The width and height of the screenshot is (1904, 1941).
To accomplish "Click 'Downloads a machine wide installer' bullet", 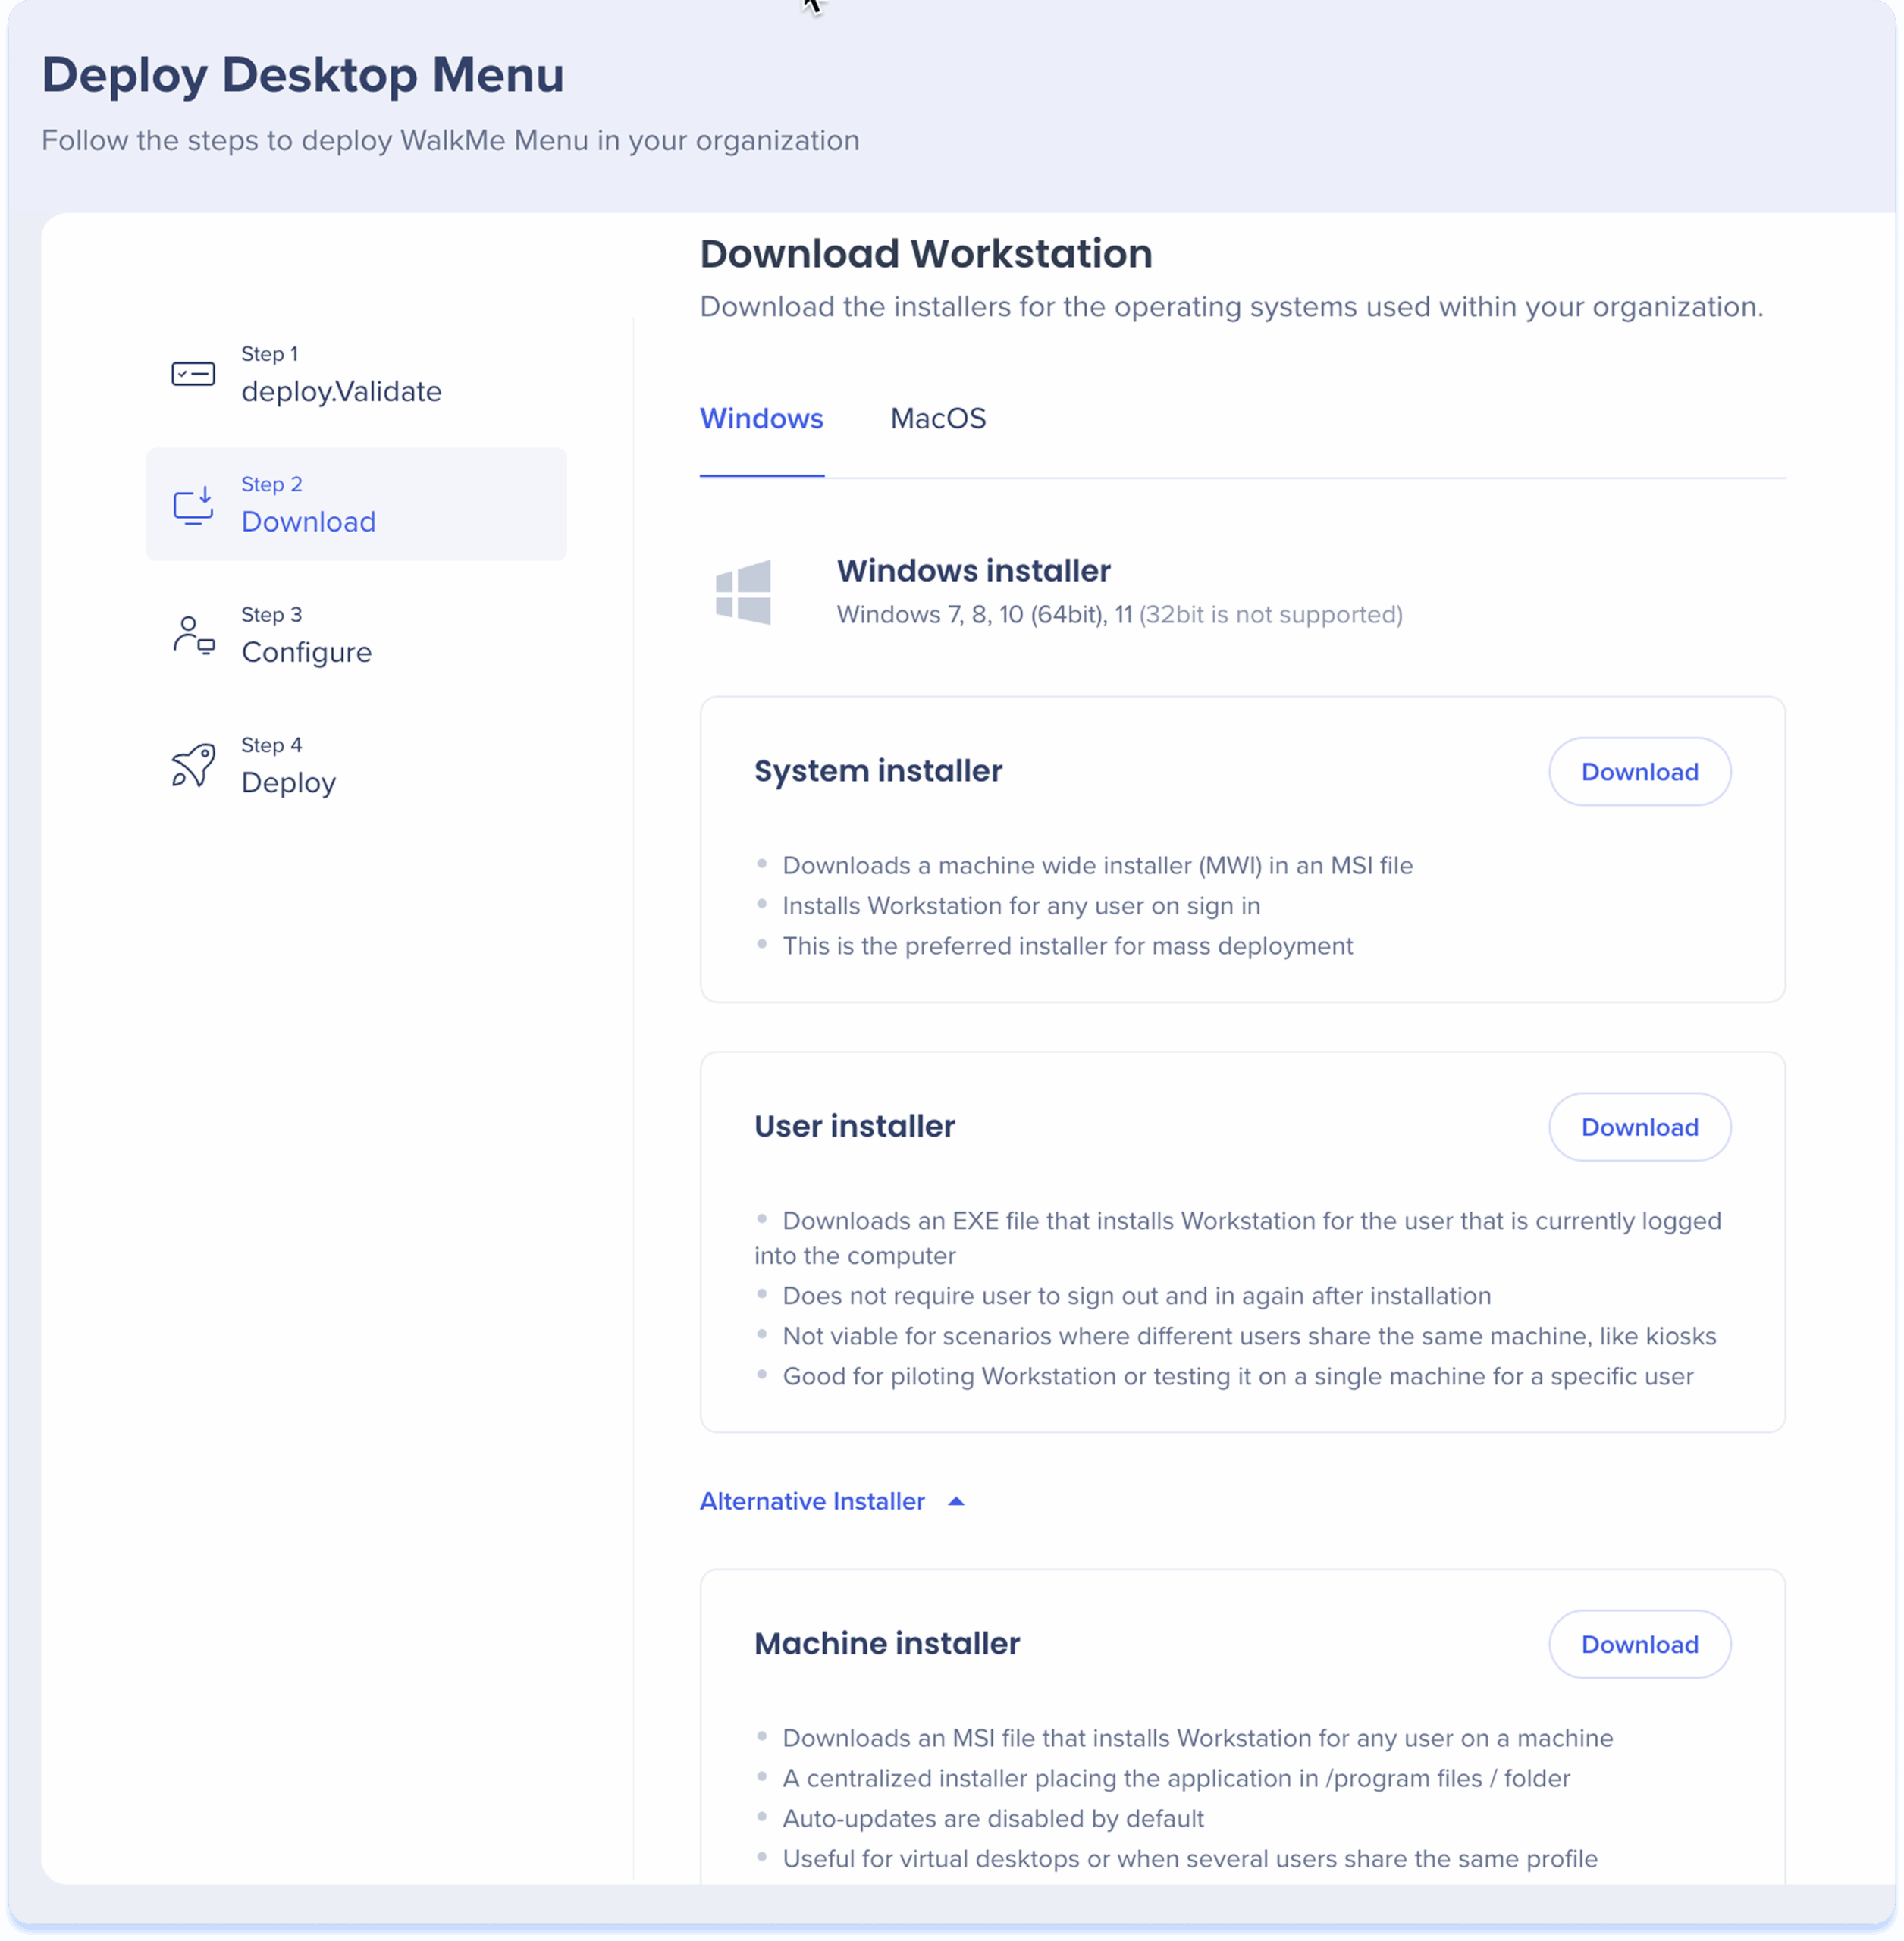I will tap(1097, 865).
